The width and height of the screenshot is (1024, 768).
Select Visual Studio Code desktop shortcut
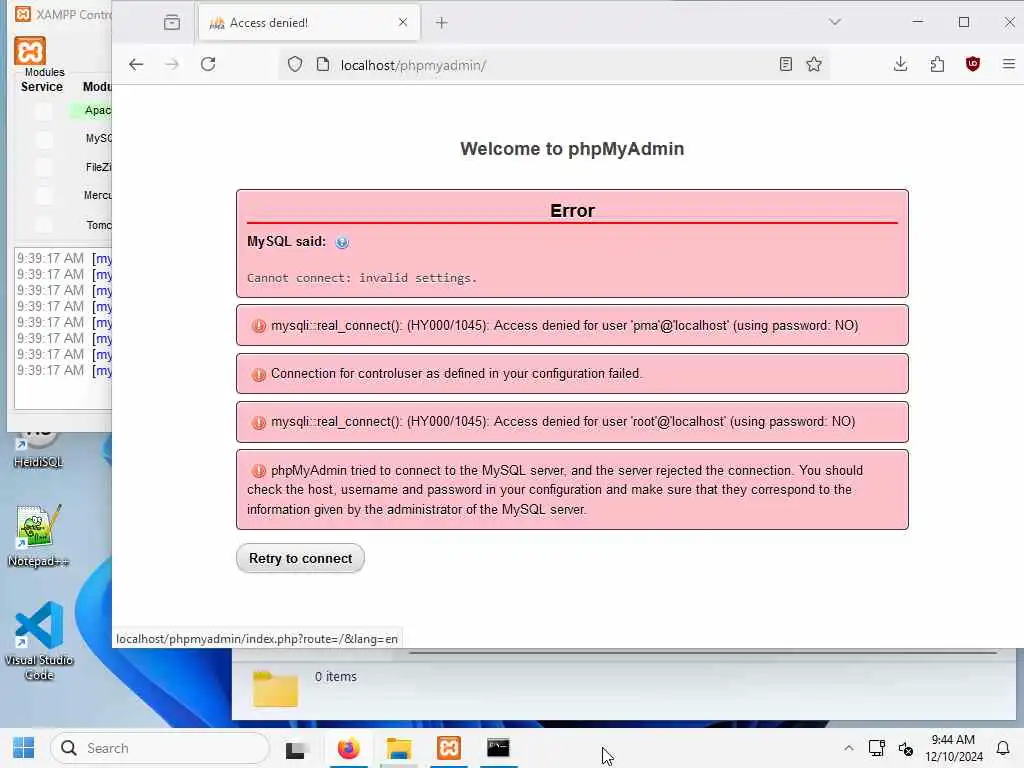coord(39,641)
